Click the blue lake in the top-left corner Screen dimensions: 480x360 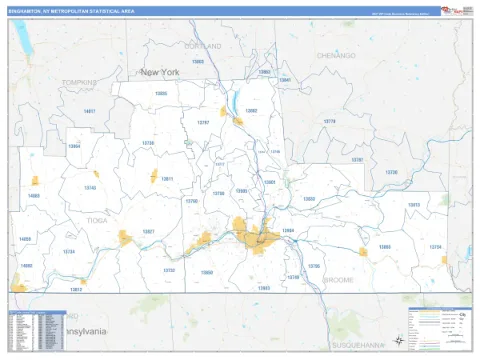pos(23,37)
